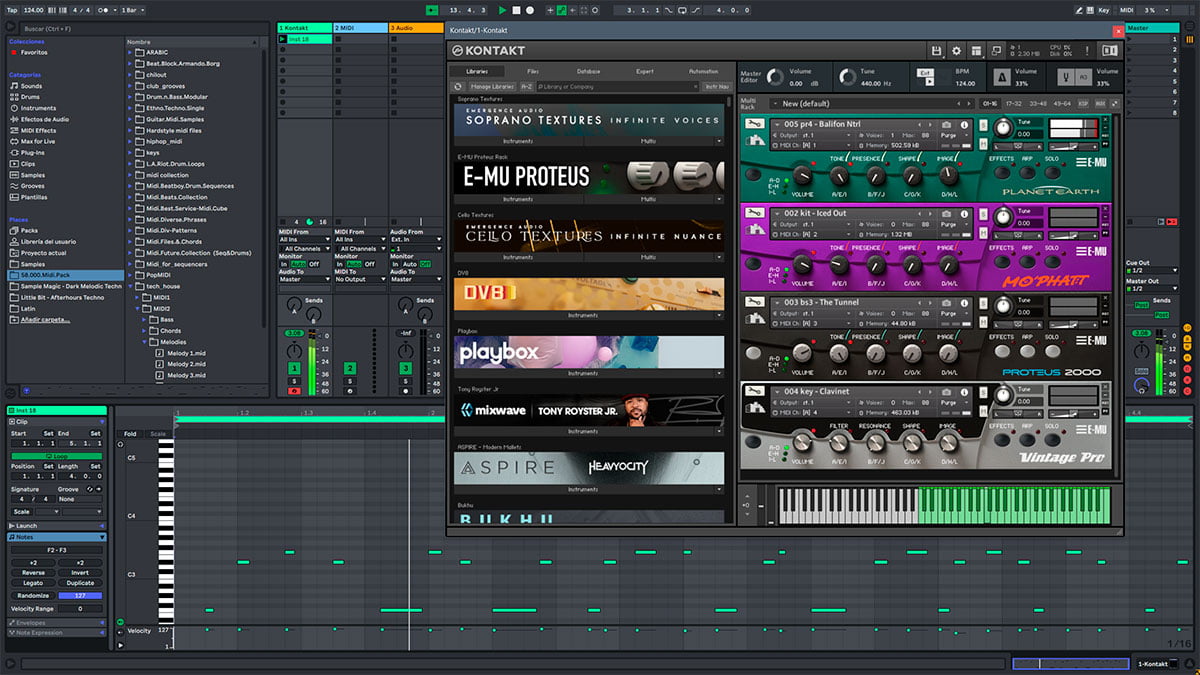Adjust VOLUME knob on 005 pr4 Balifon
The image size is (1200, 675).
point(802,174)
